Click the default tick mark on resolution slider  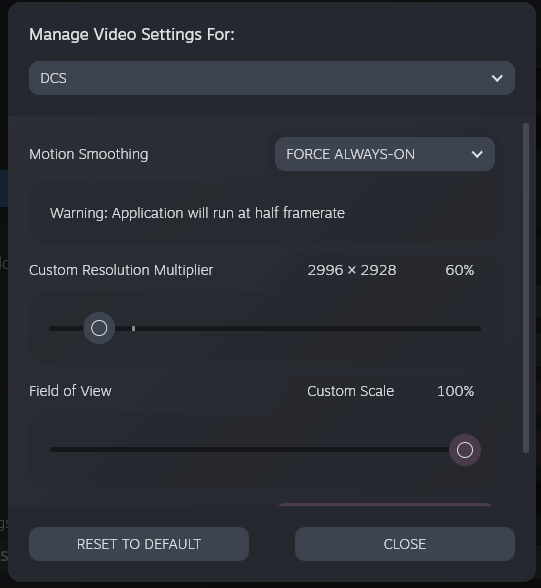pos(133,328)
